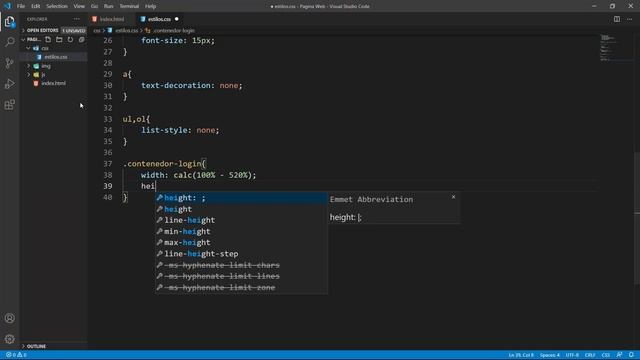Open the File menu

pyautogui.click(x=21, y=6)
